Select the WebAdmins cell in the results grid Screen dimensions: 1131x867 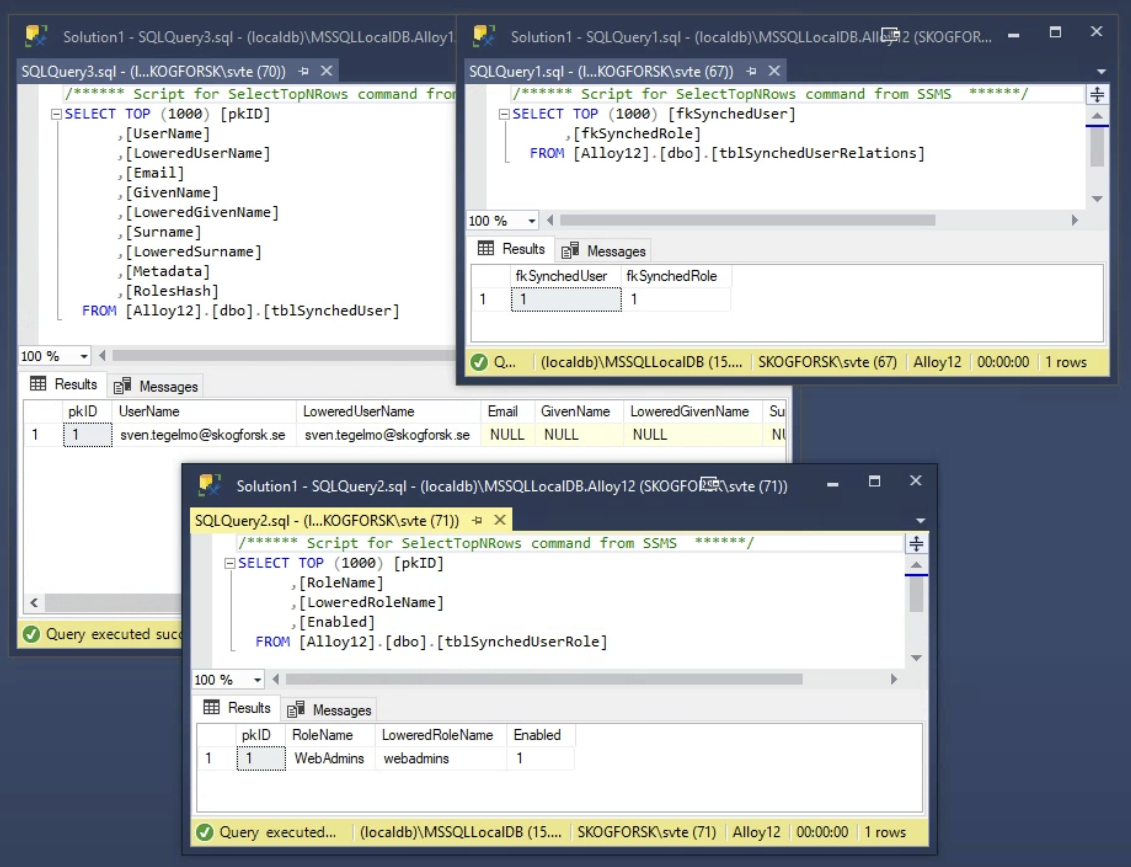[329, 759]
